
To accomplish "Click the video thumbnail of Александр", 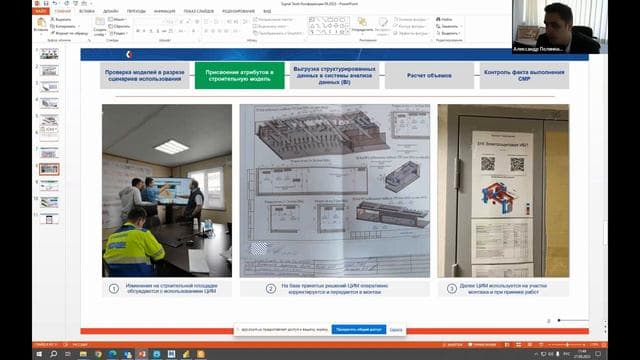I will click(x=560, y=27).
